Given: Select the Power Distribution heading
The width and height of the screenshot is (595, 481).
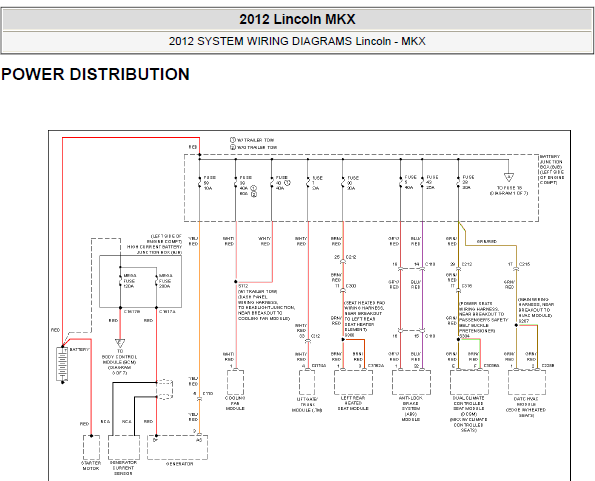Looking at the screenshot, I should point(95,74).
